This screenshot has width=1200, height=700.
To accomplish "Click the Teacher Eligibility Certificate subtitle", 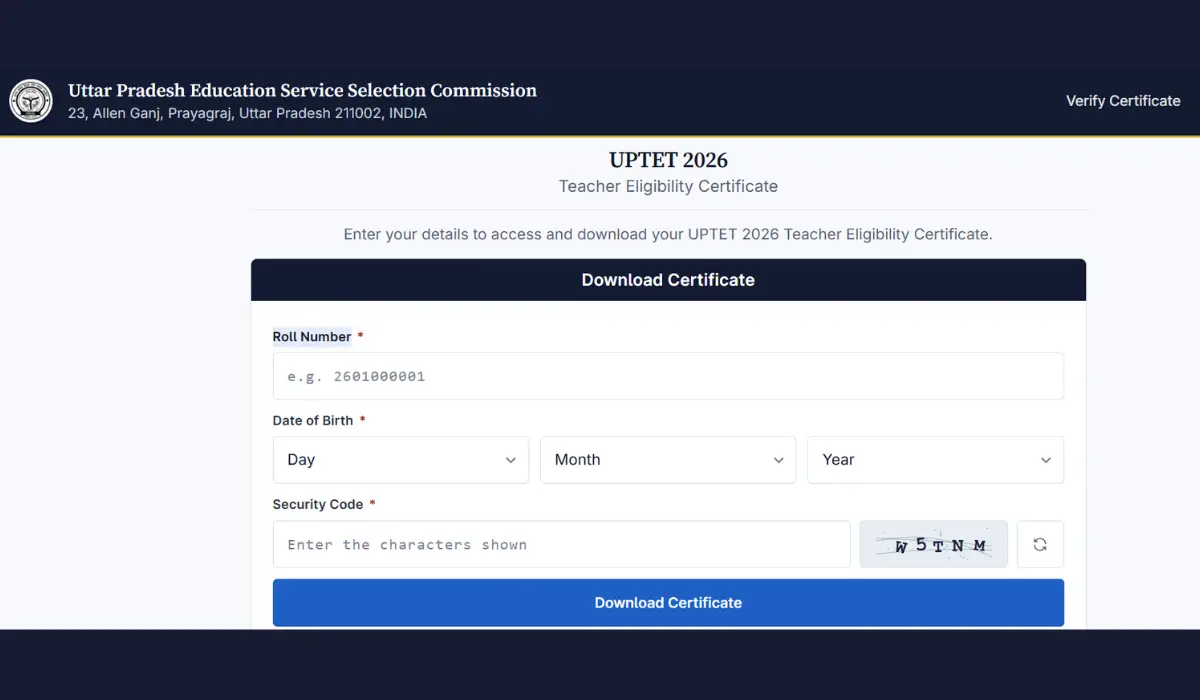I will pos(668,186).
